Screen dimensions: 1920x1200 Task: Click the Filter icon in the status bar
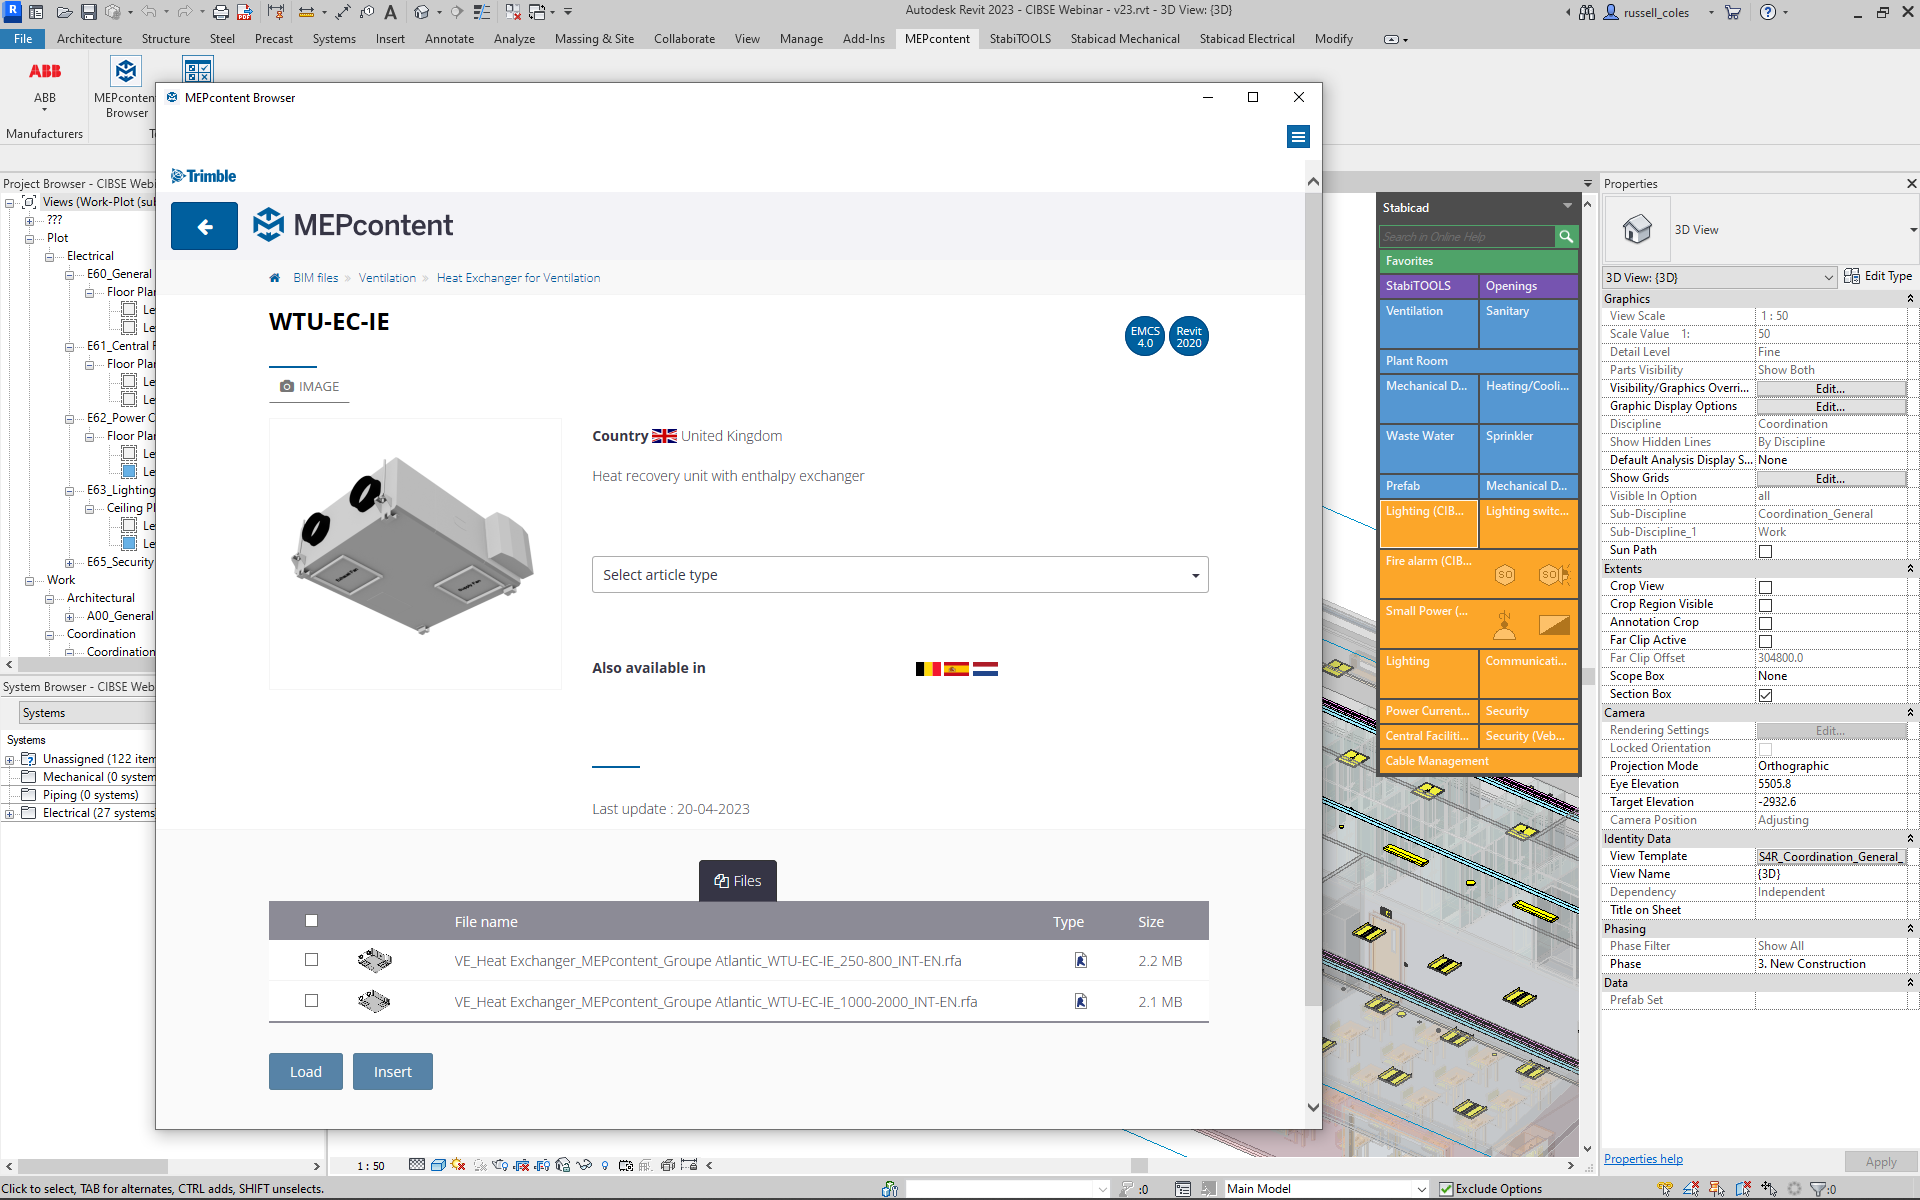tap(1817, 1189)
